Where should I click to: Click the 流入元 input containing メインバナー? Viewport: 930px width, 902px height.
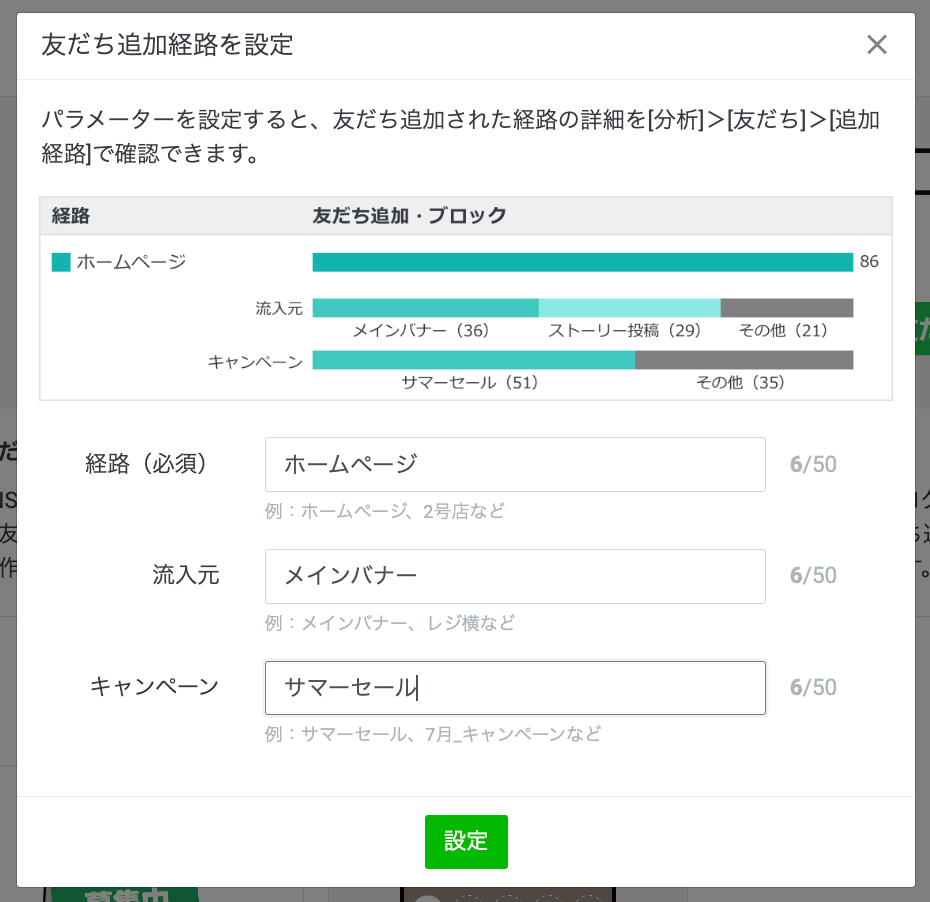515,576
